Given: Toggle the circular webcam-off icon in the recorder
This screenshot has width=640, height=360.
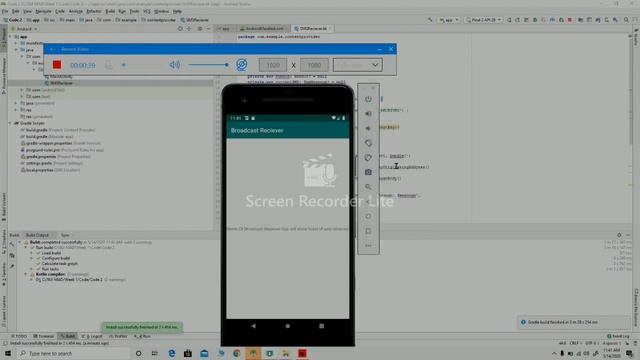Looking at the screenshot, I should [242, 64].
